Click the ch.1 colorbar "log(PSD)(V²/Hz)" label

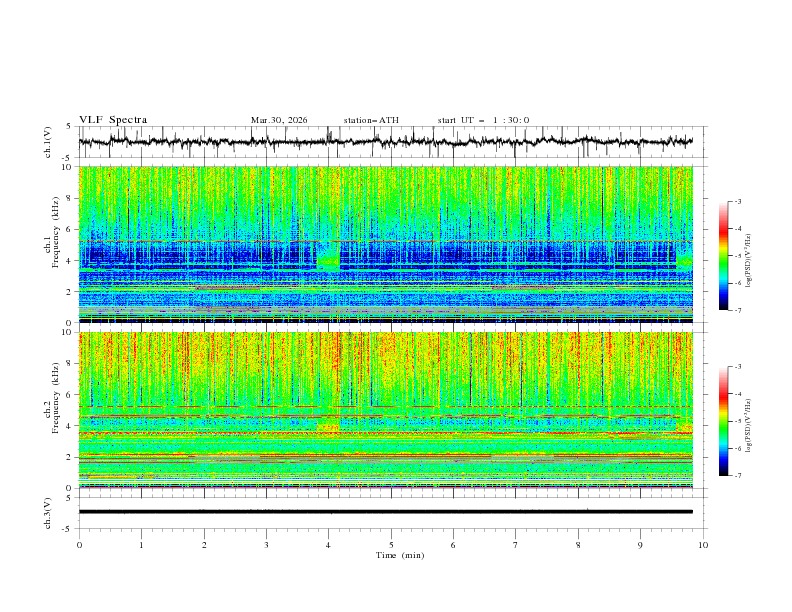tap(748, 261)
